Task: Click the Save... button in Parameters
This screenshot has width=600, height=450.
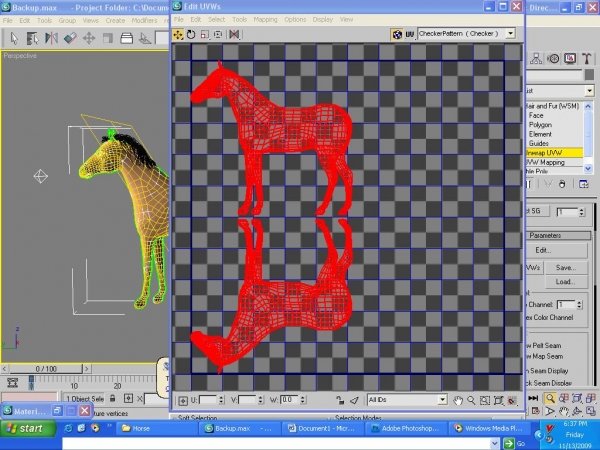Action: [566, 267]
